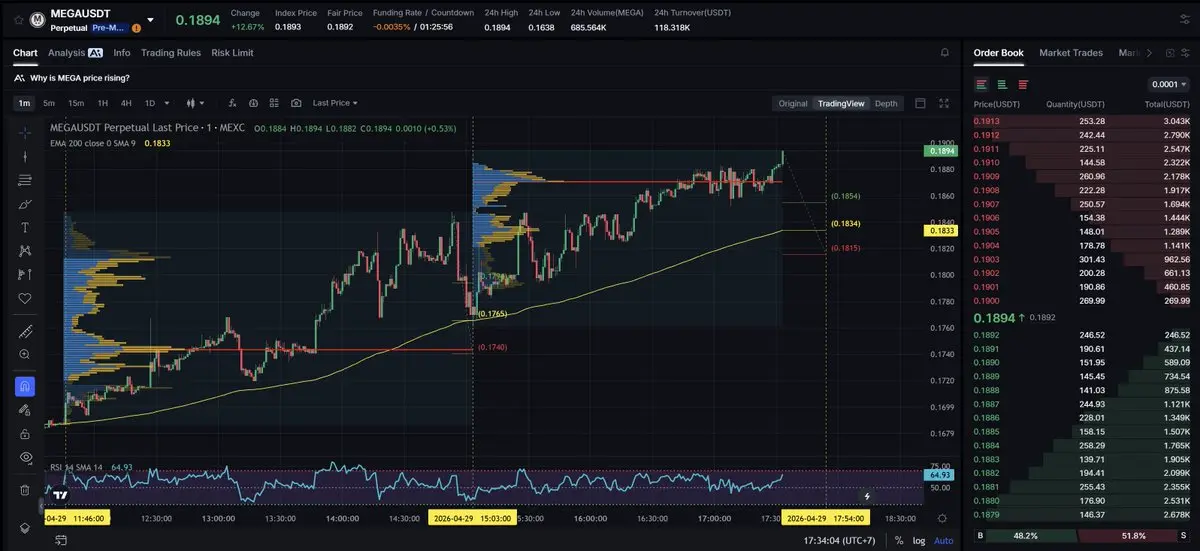Open the Order Book tab
The height and width of the screenshot is (551, 1200).
[998, 53]
